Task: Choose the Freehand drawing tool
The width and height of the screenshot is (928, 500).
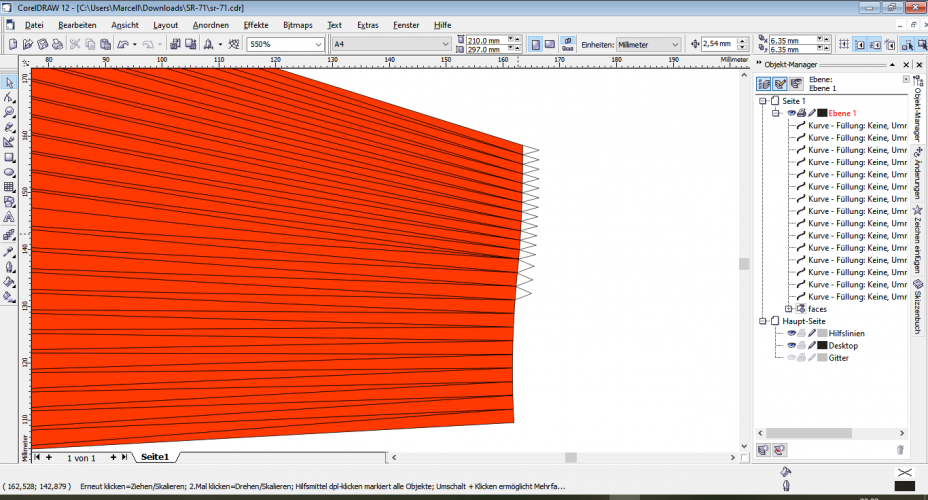Action: tap(9, 127)
